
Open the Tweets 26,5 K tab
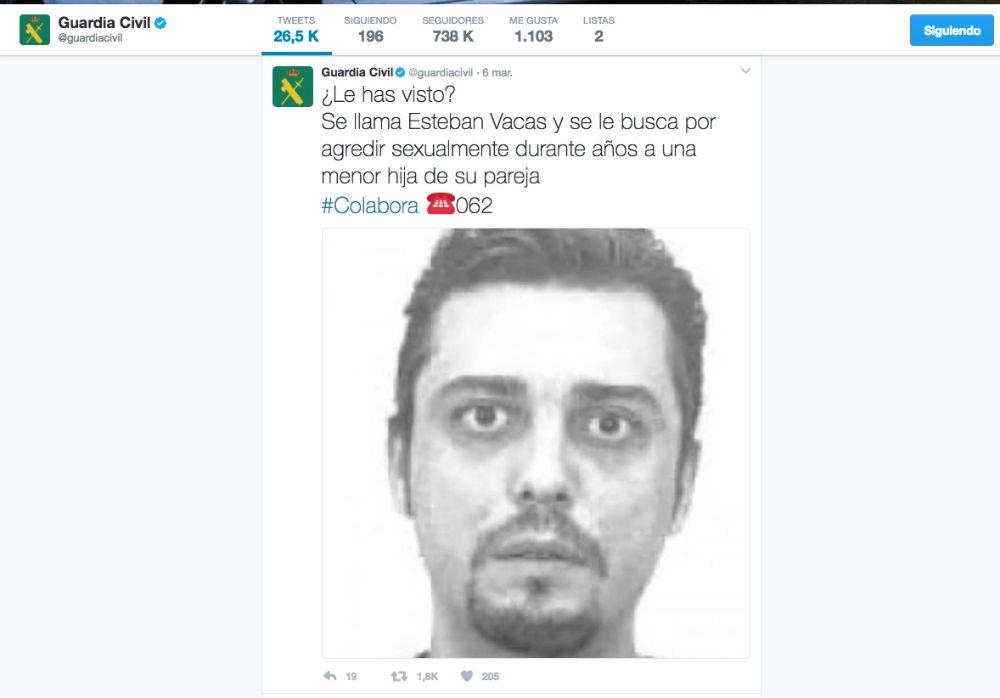click(296, 29)
